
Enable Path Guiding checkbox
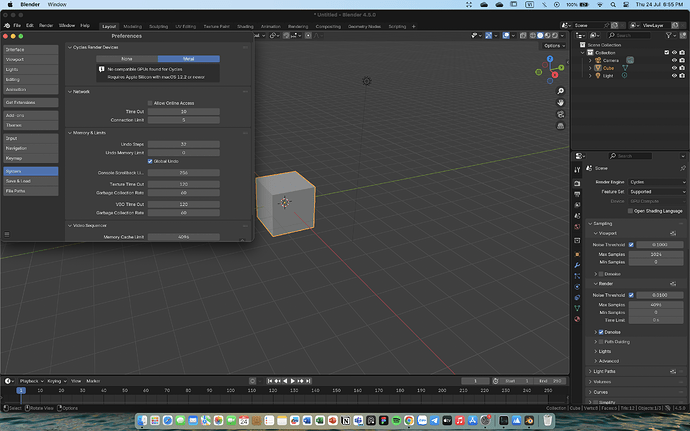pos(601,342)
